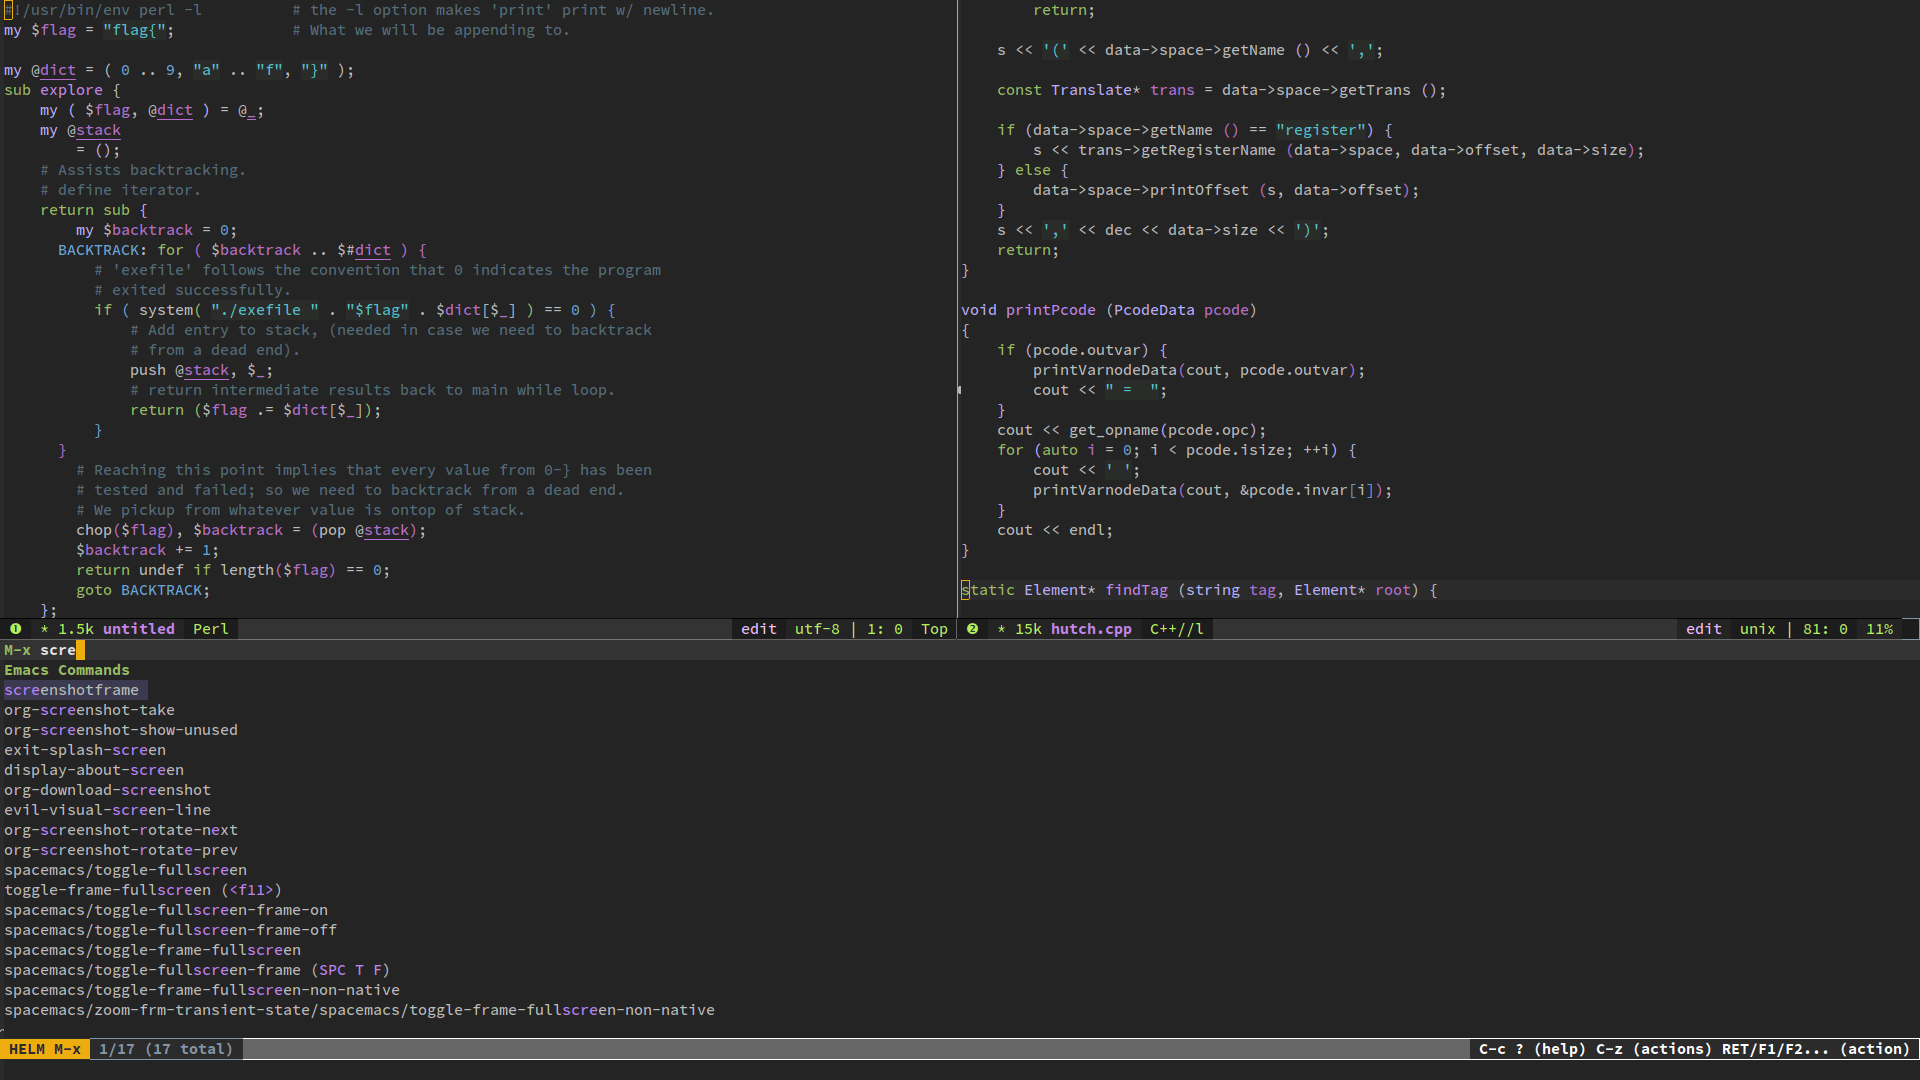The width and height of the screenshot is (1920, 1080).
Task: Click the Emacs Commands source header
Action: pos(67,670)
